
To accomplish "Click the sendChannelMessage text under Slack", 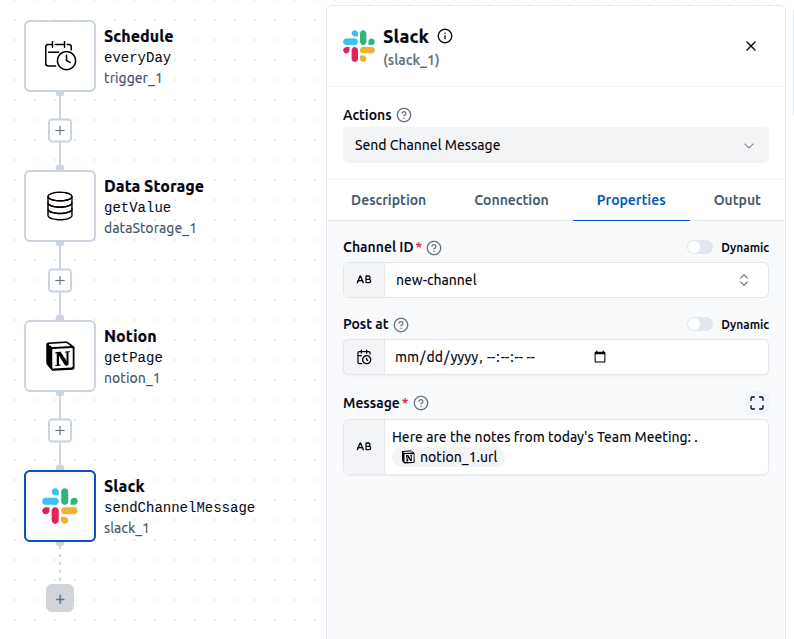I will [x=179, y=507].
